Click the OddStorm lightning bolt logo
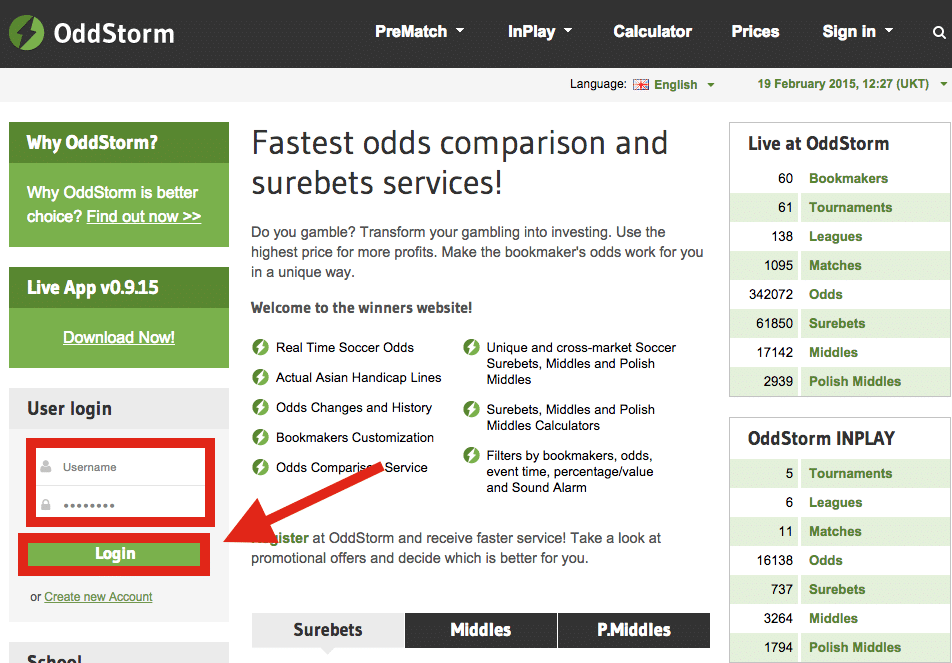952x663 pixels. pos(26,33)
